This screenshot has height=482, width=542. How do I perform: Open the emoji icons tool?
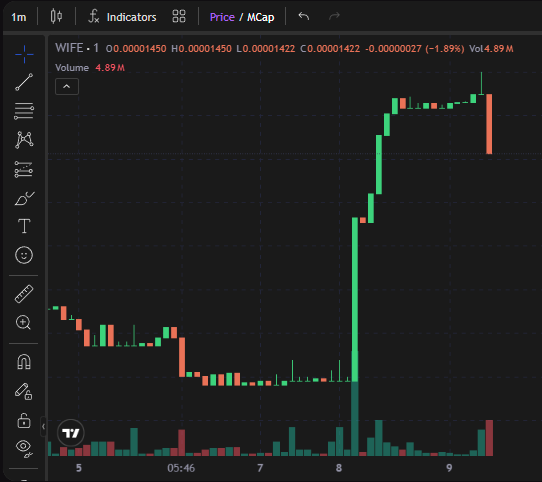tap(24, 255)
